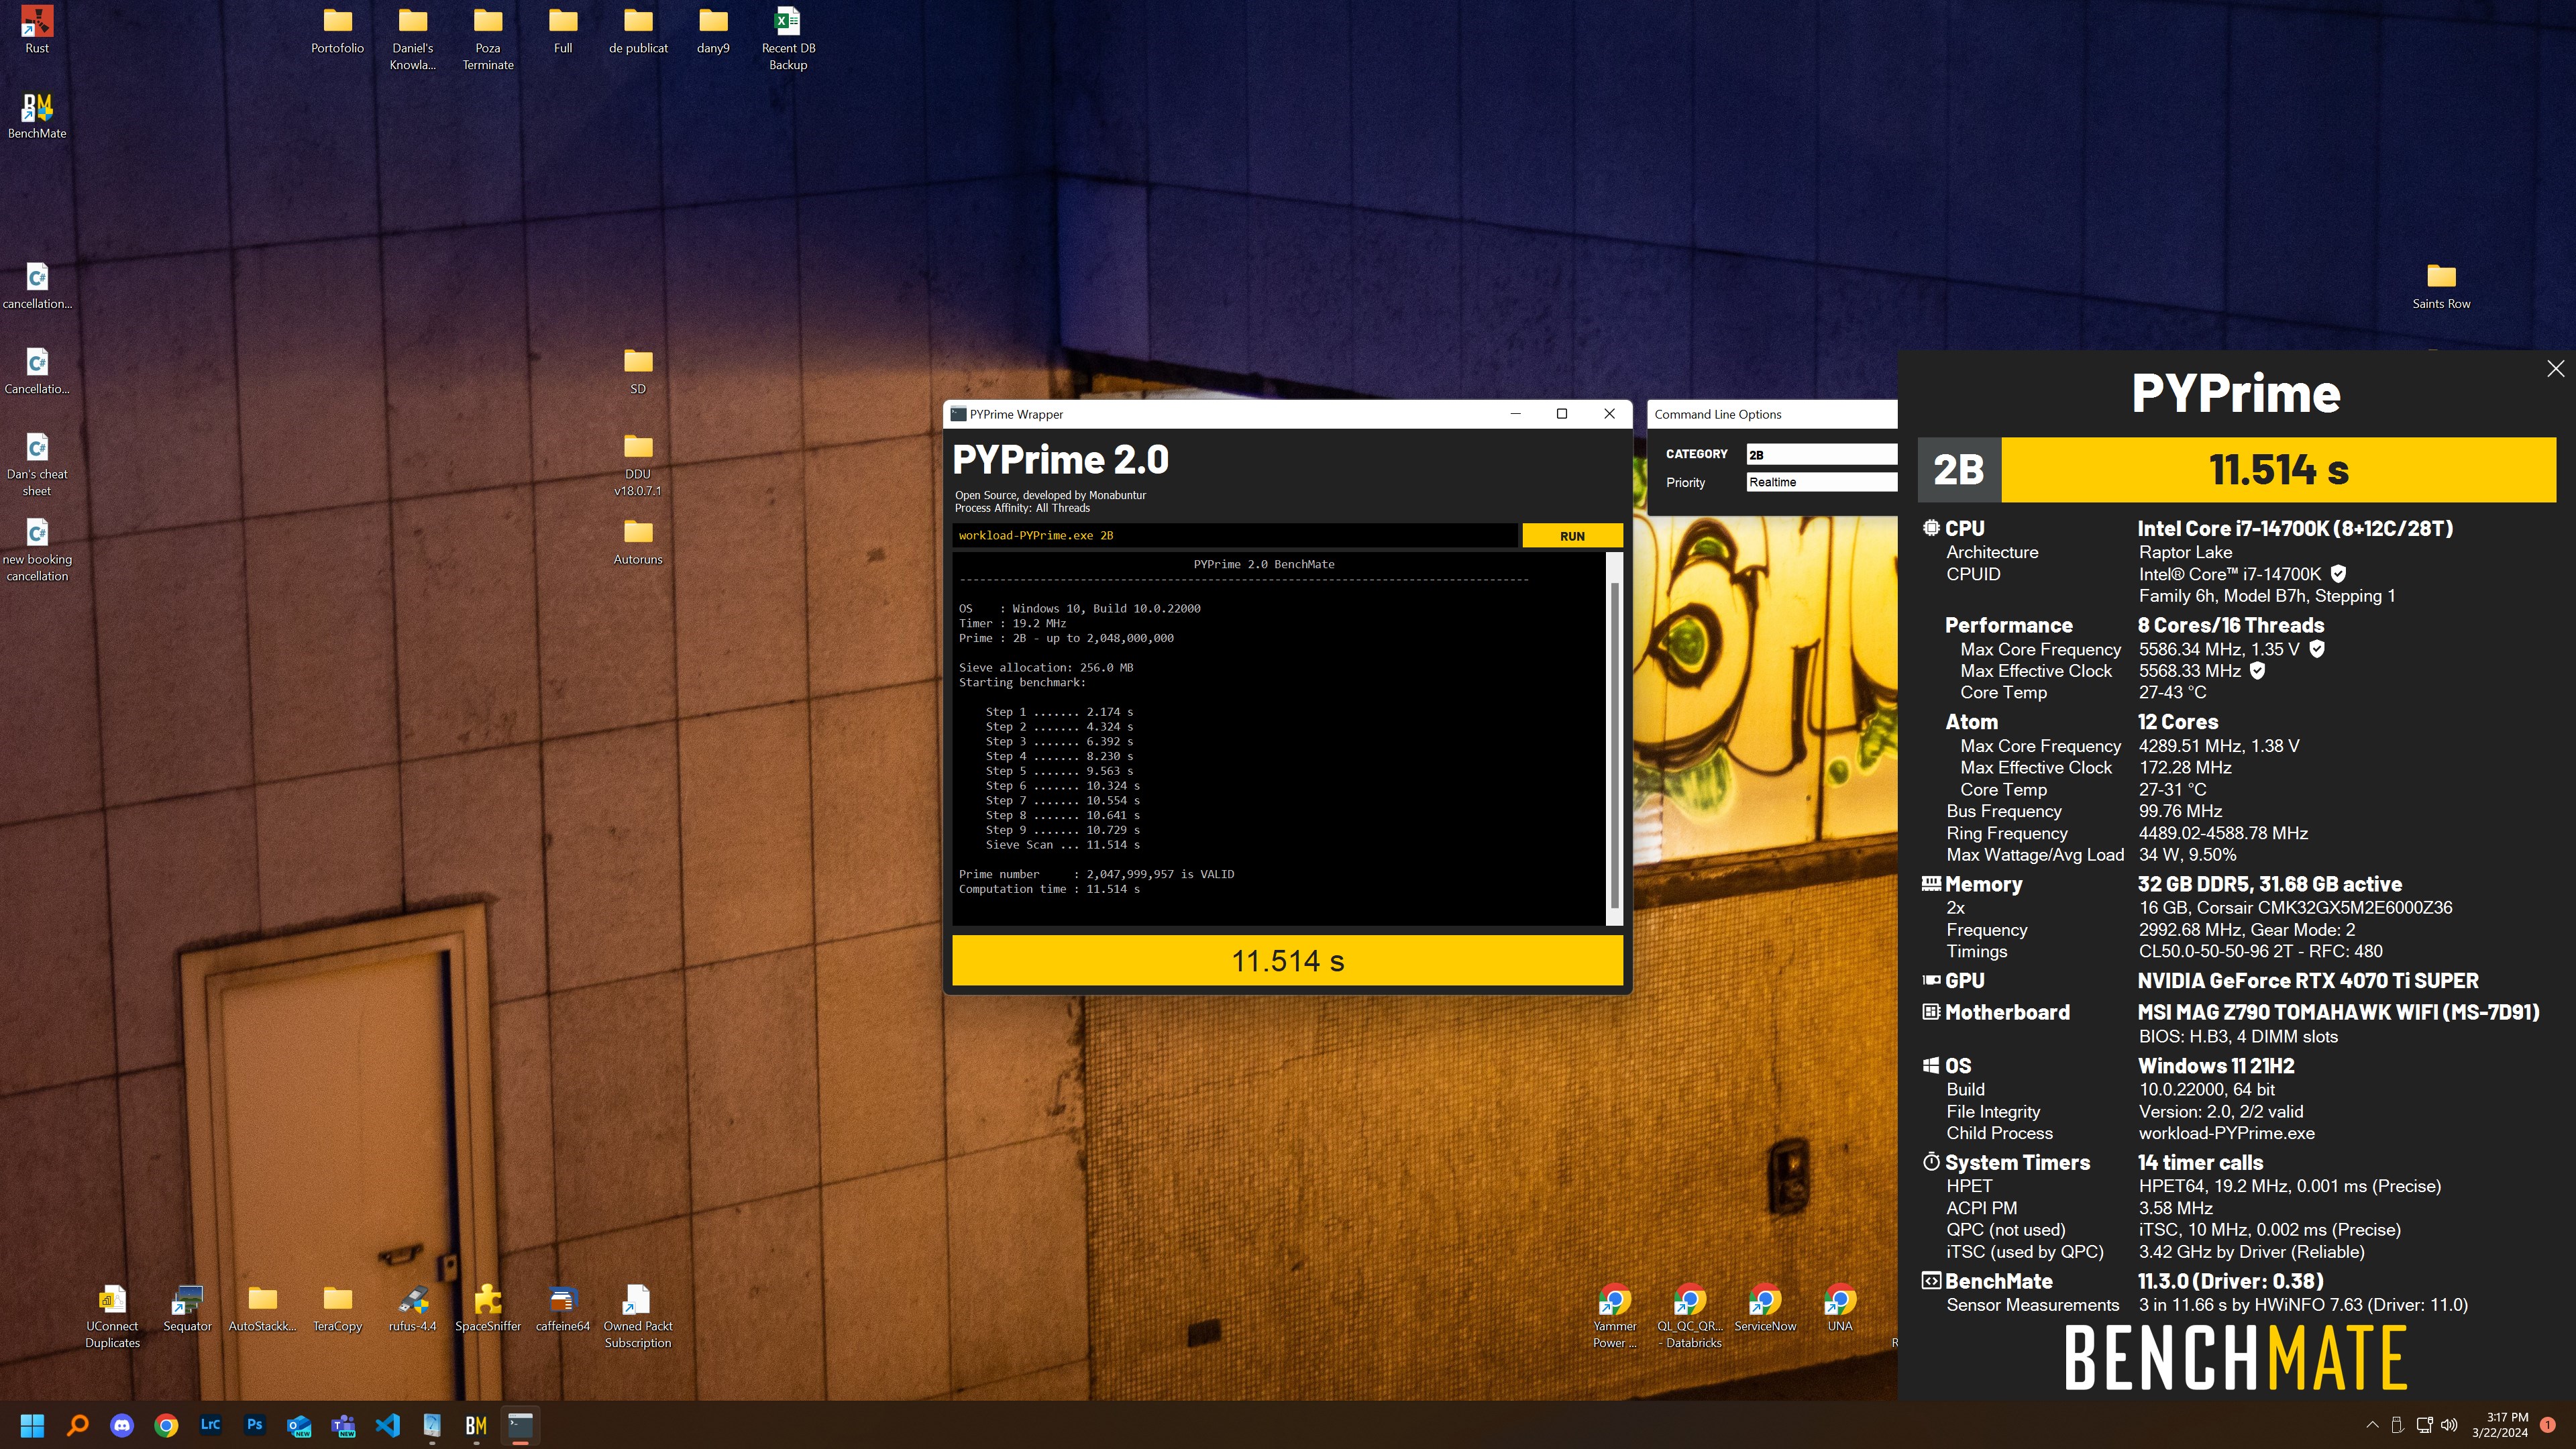This screenshot has height=1449, width=2576.
Task: Select the Sequator shortcut
Action: [x=187, y=1308]
